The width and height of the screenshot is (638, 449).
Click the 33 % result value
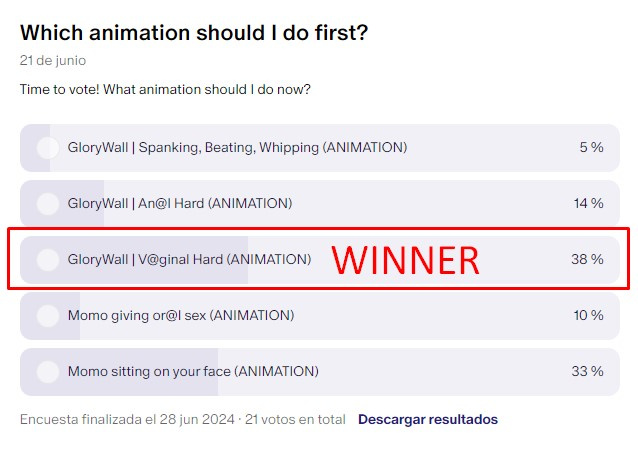pos(587,371)
